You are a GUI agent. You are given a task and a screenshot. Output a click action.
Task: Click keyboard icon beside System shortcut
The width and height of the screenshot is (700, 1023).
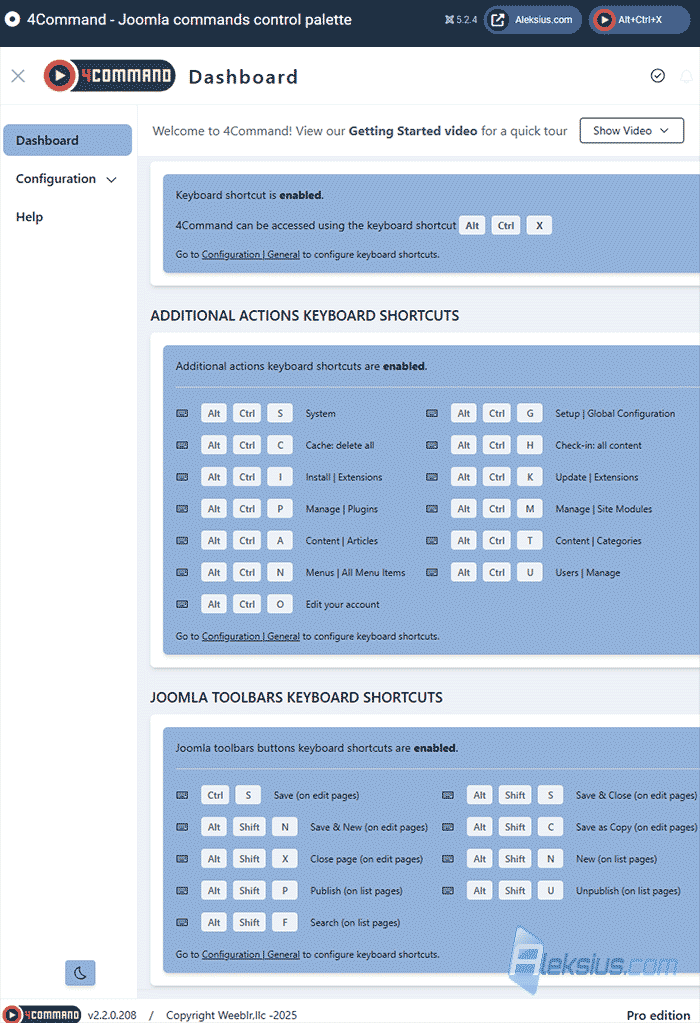[x=183, y=414]
